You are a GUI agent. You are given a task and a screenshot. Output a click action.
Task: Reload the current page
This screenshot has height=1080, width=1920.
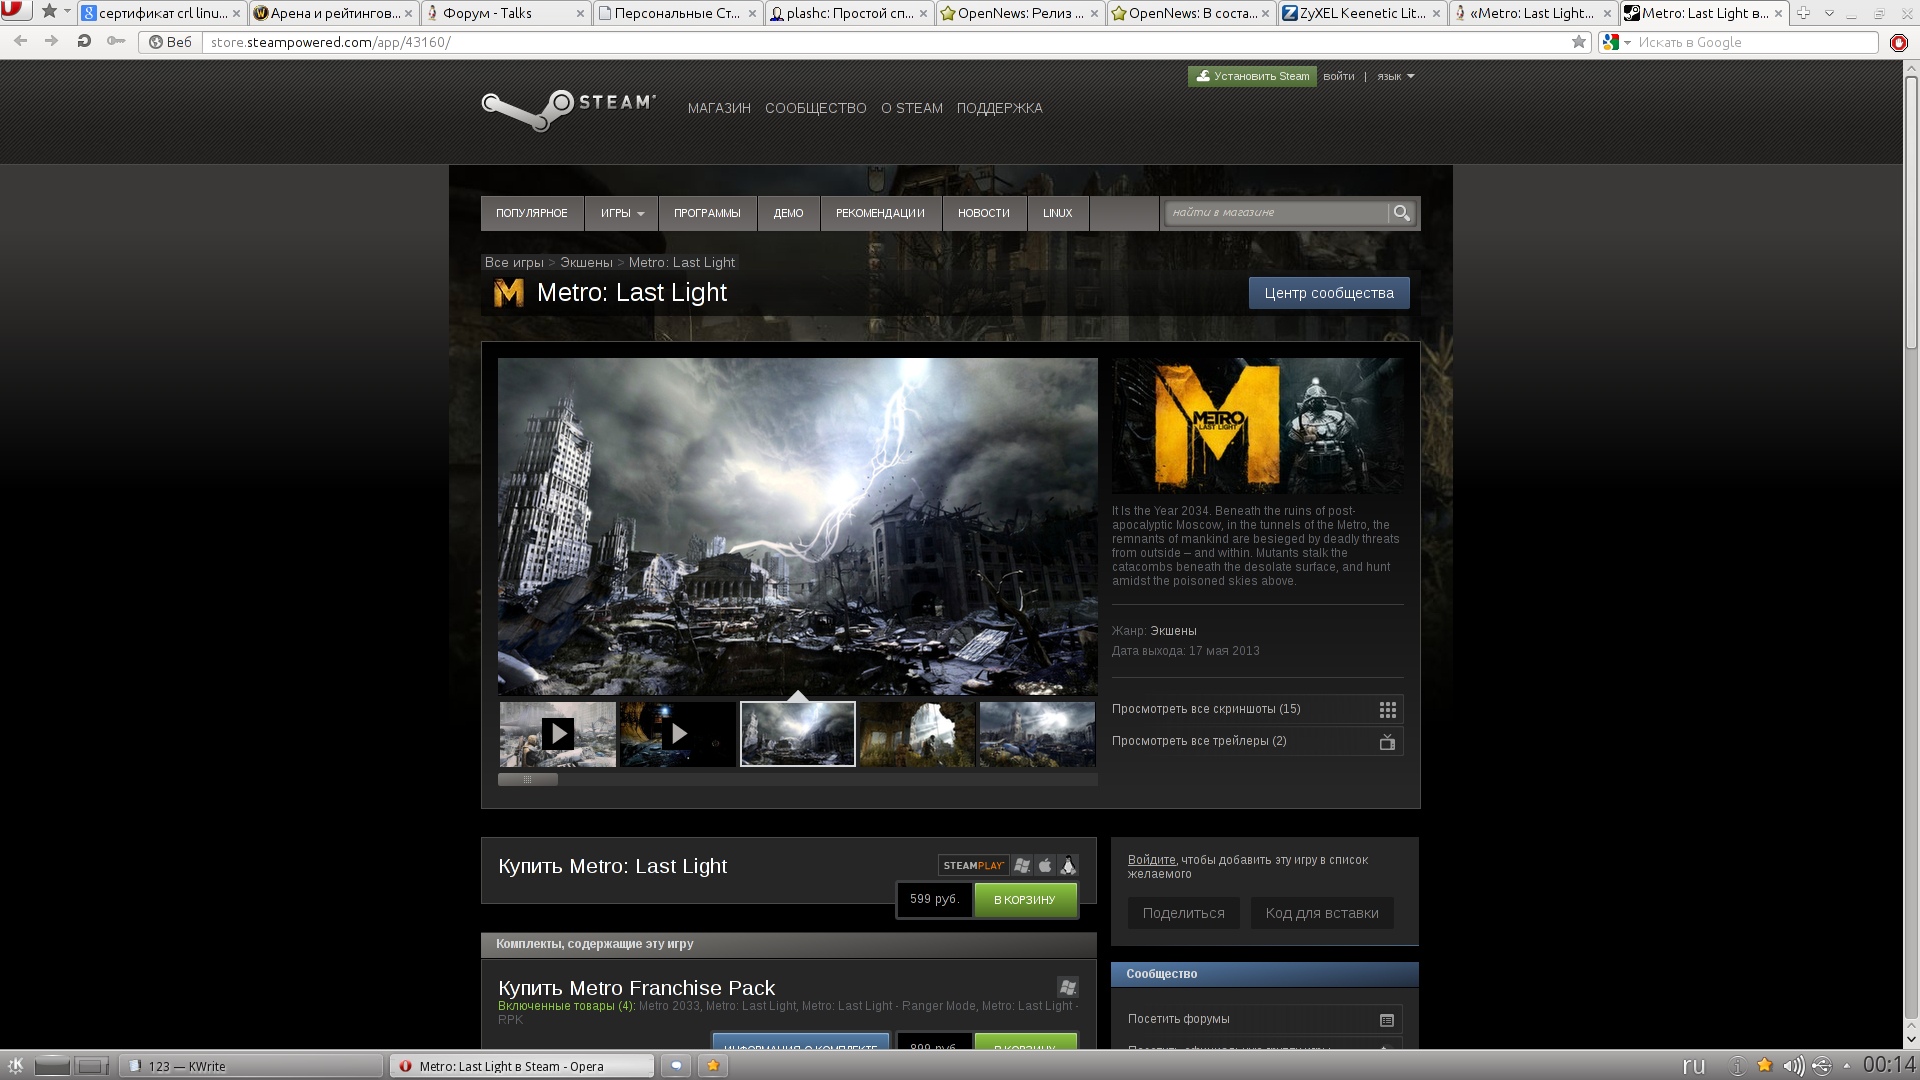point(84,42)
